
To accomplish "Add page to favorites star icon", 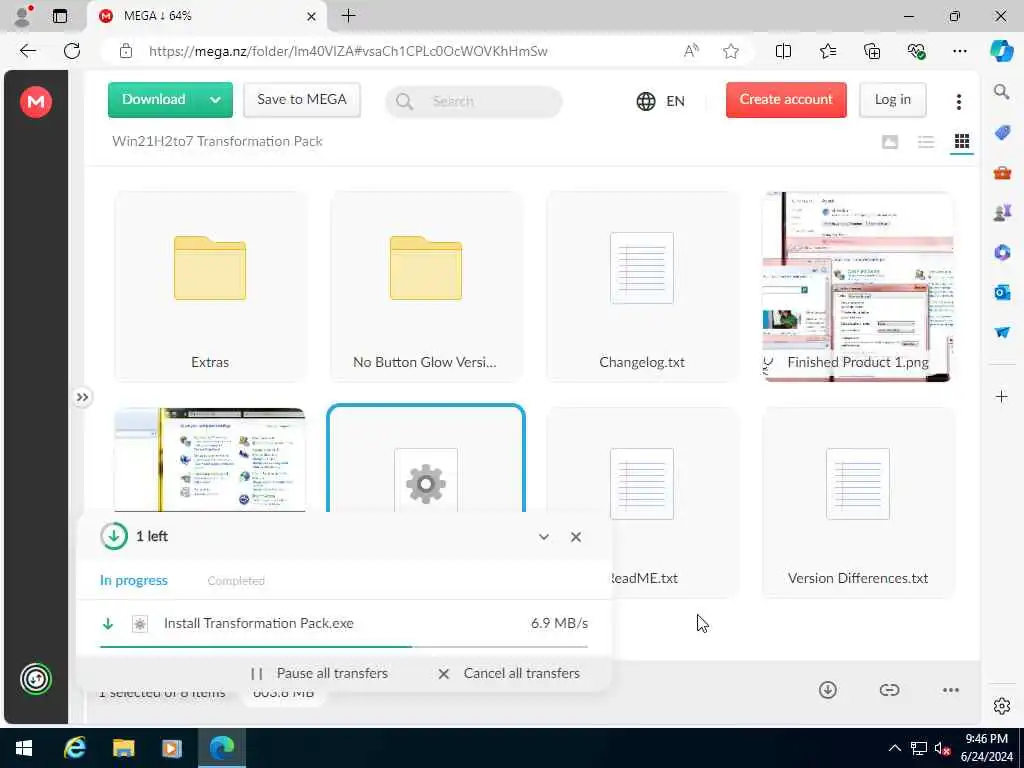I will [x=731, y=51].
